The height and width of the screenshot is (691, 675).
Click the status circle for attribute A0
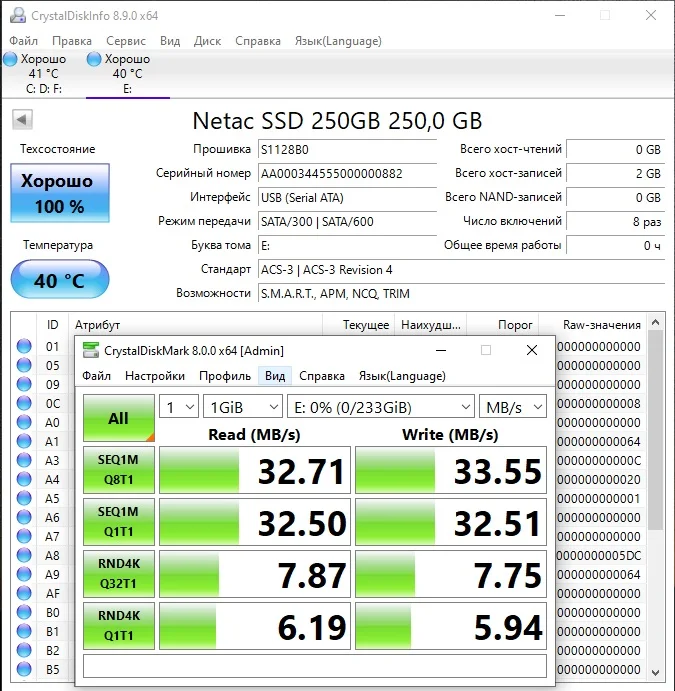(x=24, y=422)
